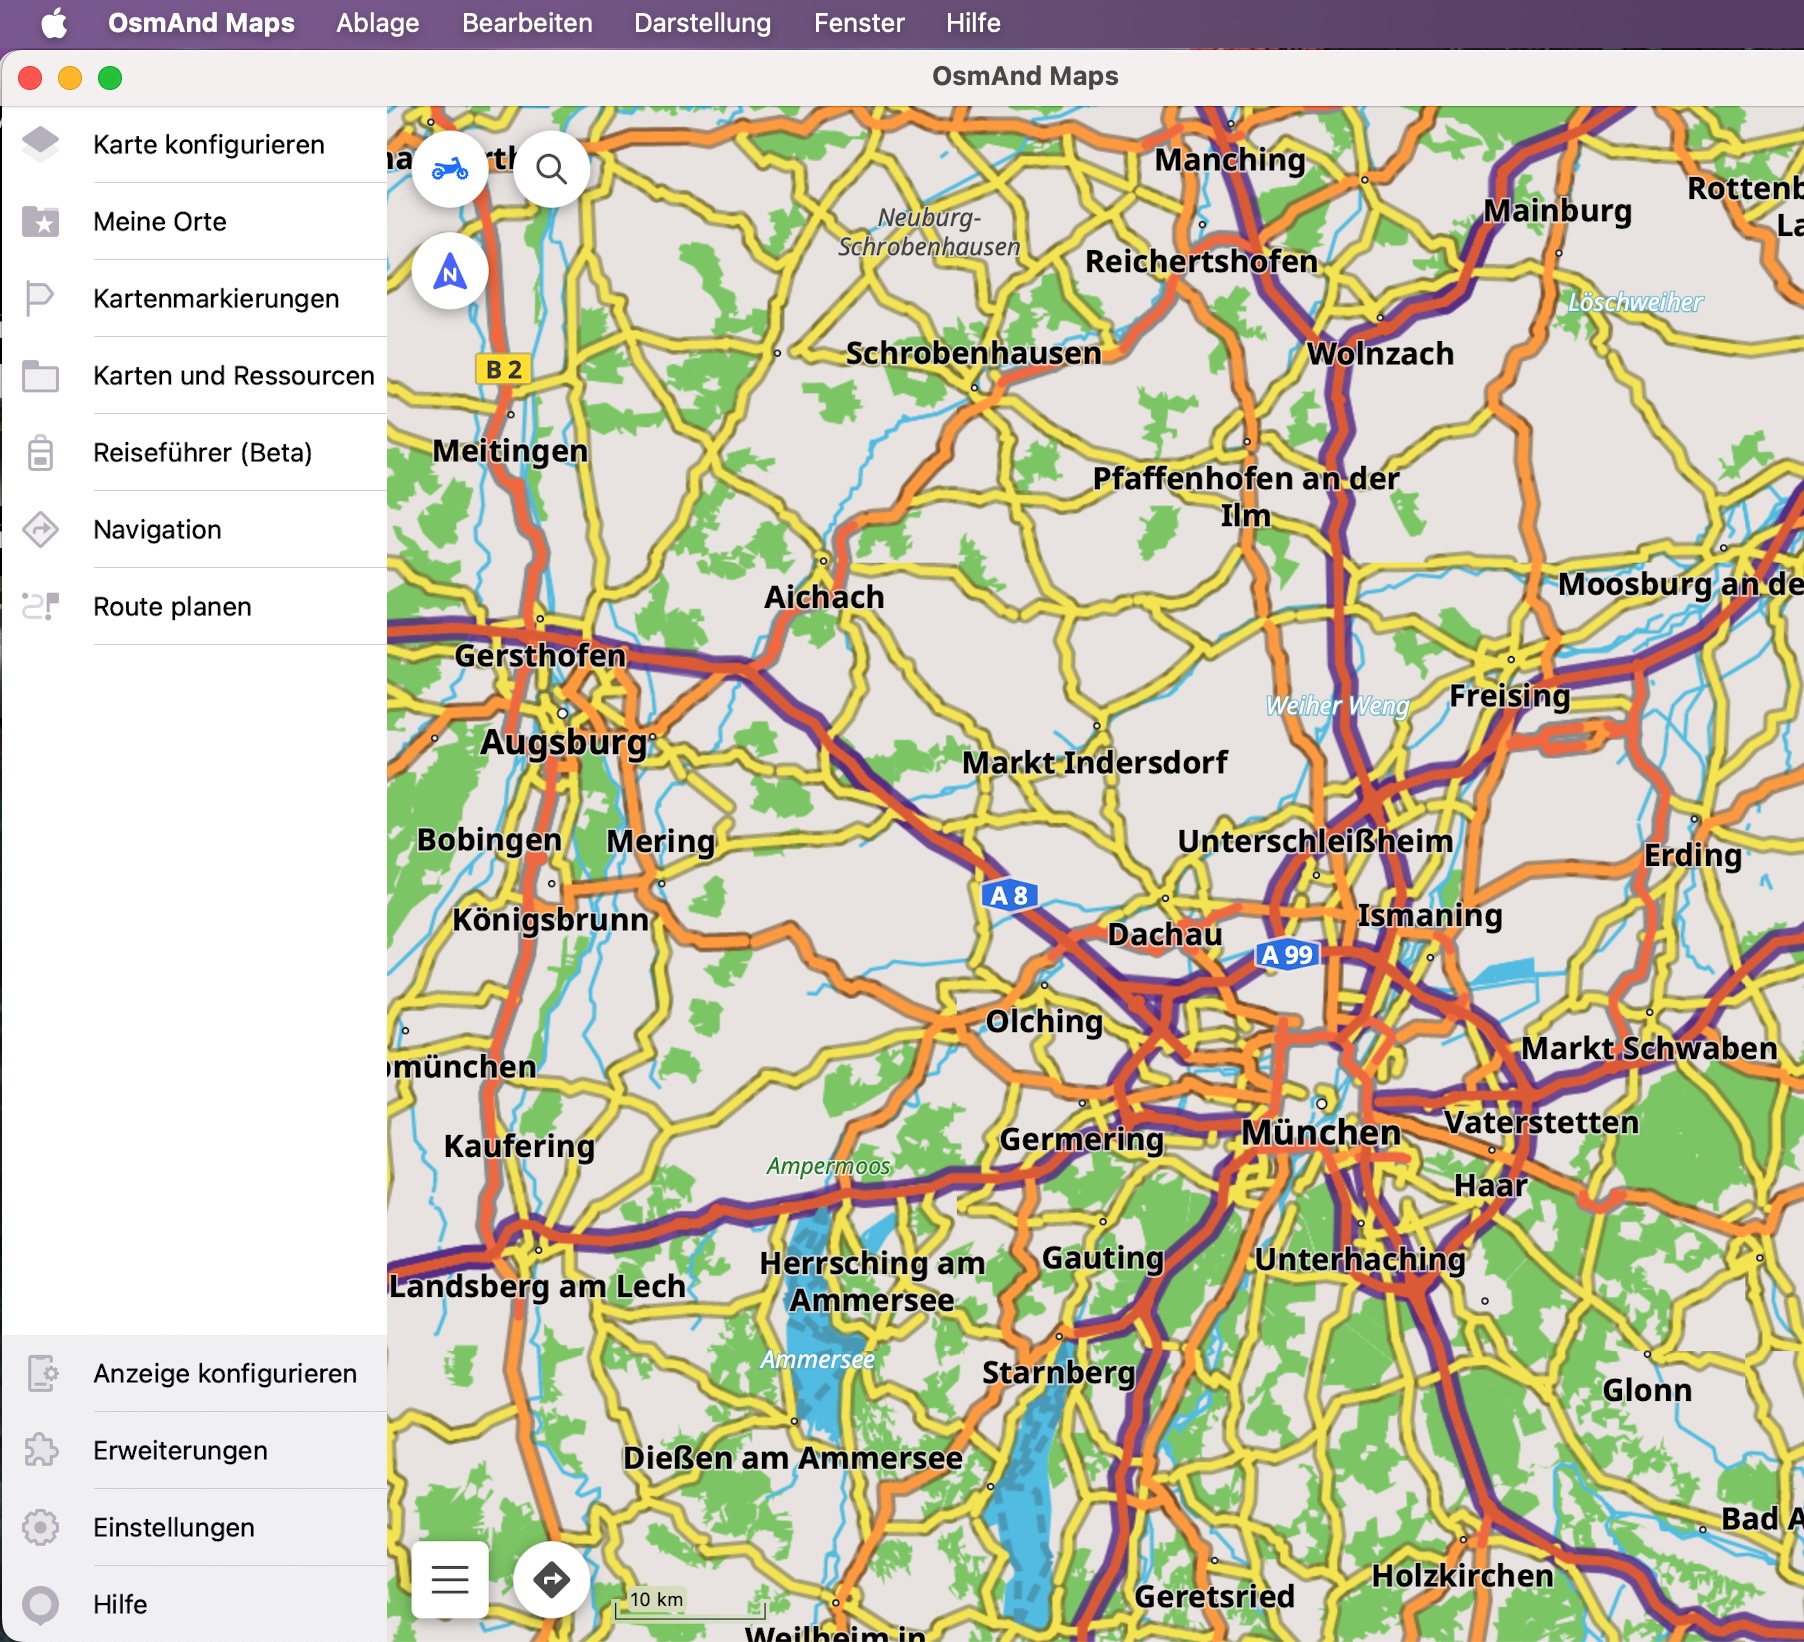This screenshot has width=1804, height=1642.
Task: Click the Meine Orte star folder icon
Action: 41,221
